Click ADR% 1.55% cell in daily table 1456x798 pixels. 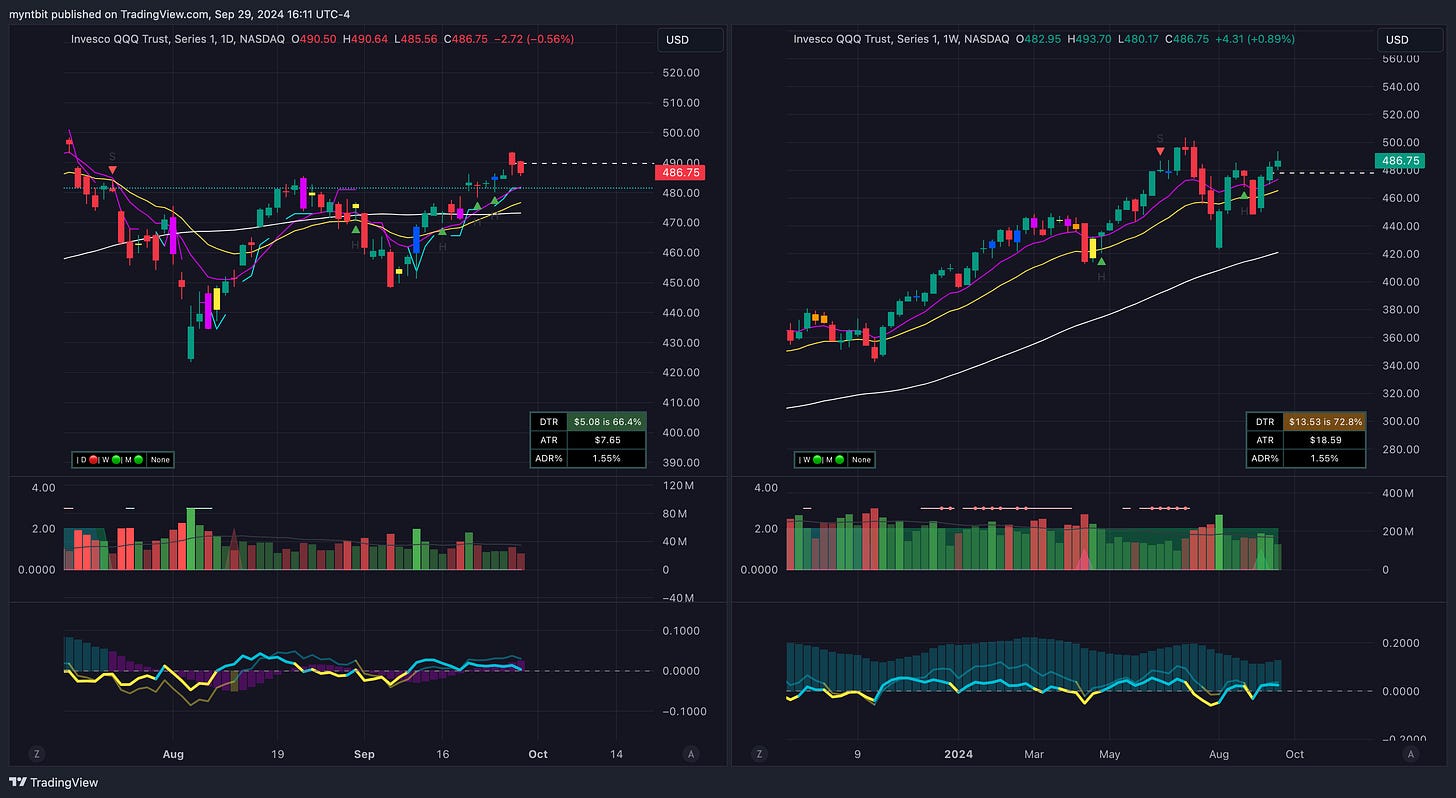pyautogui.click(x=607, y=458)
